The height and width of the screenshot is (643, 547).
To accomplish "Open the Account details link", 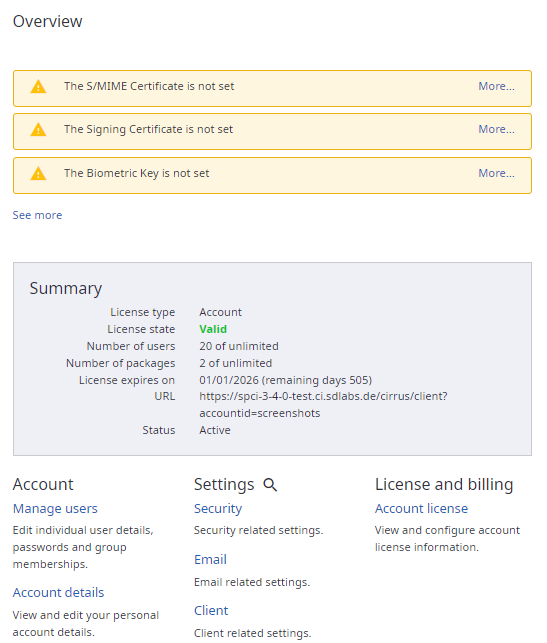I will tap(58, 593).
